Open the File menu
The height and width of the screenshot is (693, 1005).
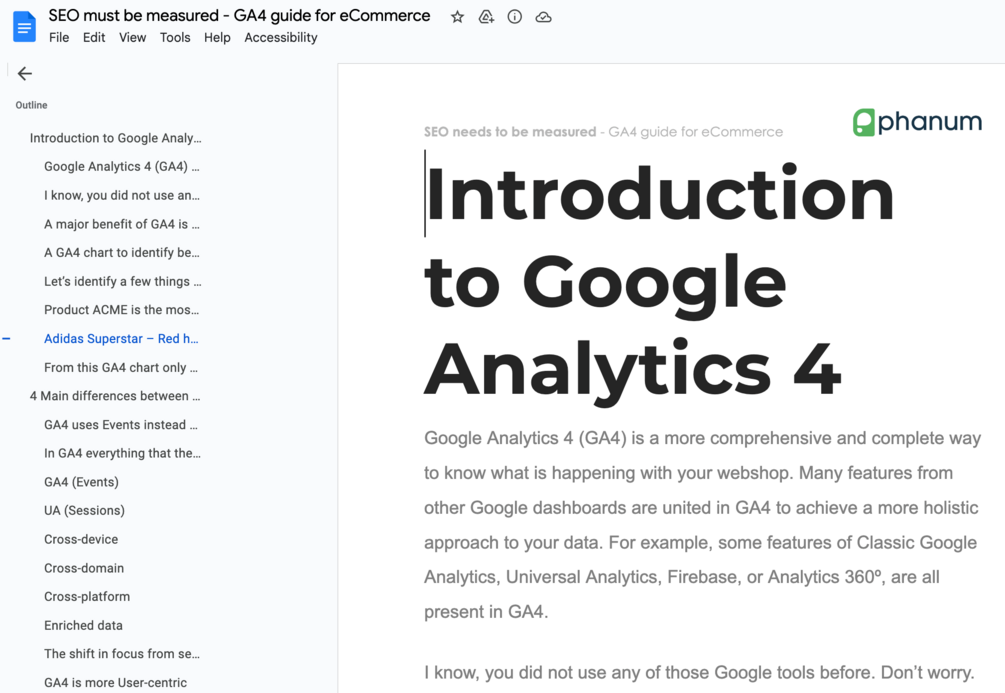tap(59, 38)
